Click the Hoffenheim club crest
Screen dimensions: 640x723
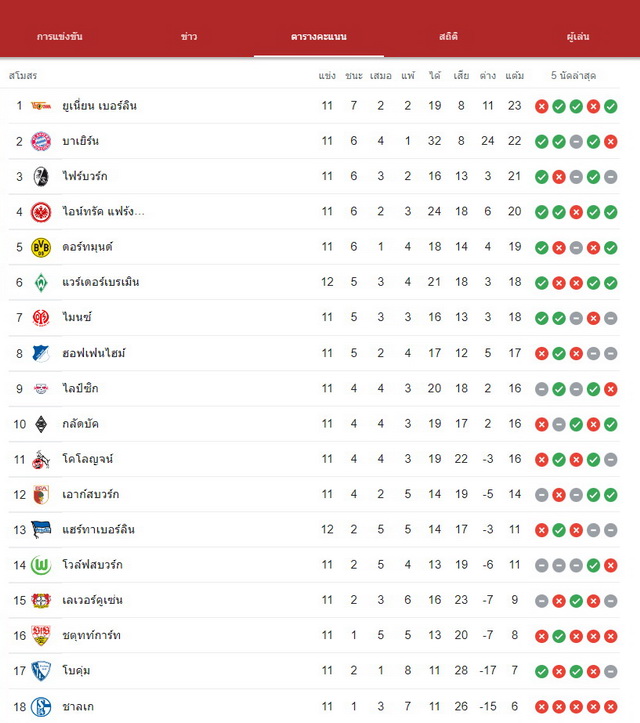pos(41,354)
